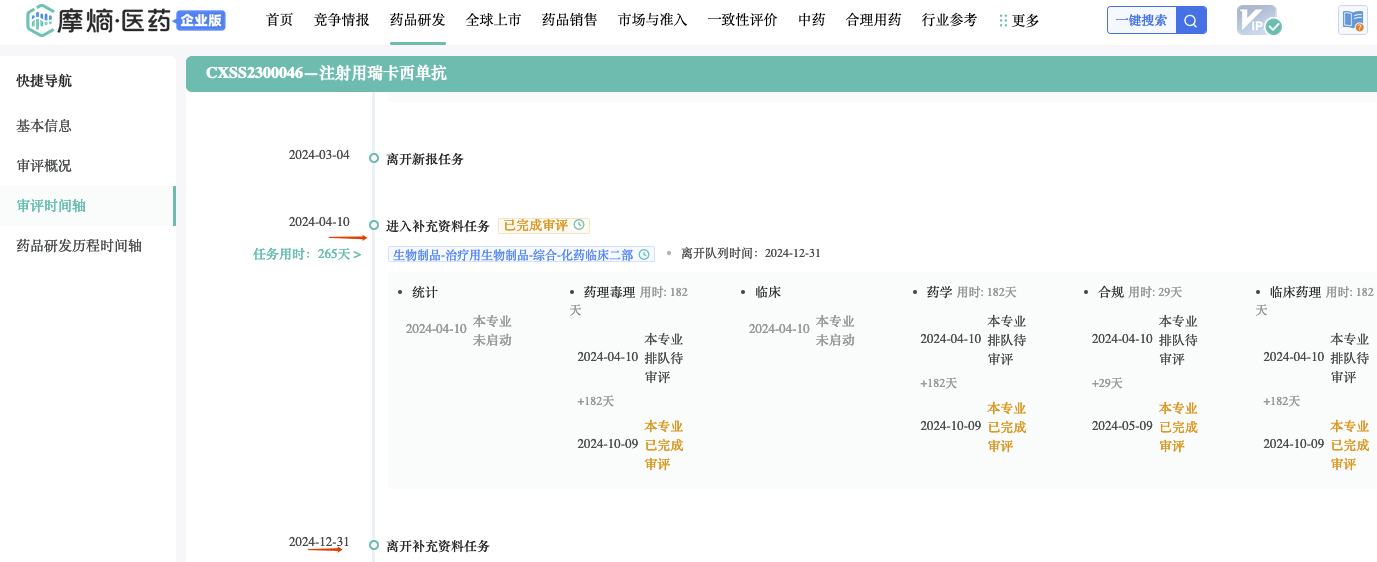Click the 一键搜索 search field
The width and height of the screenshot is (1377, 562).
pos(1141,20)
